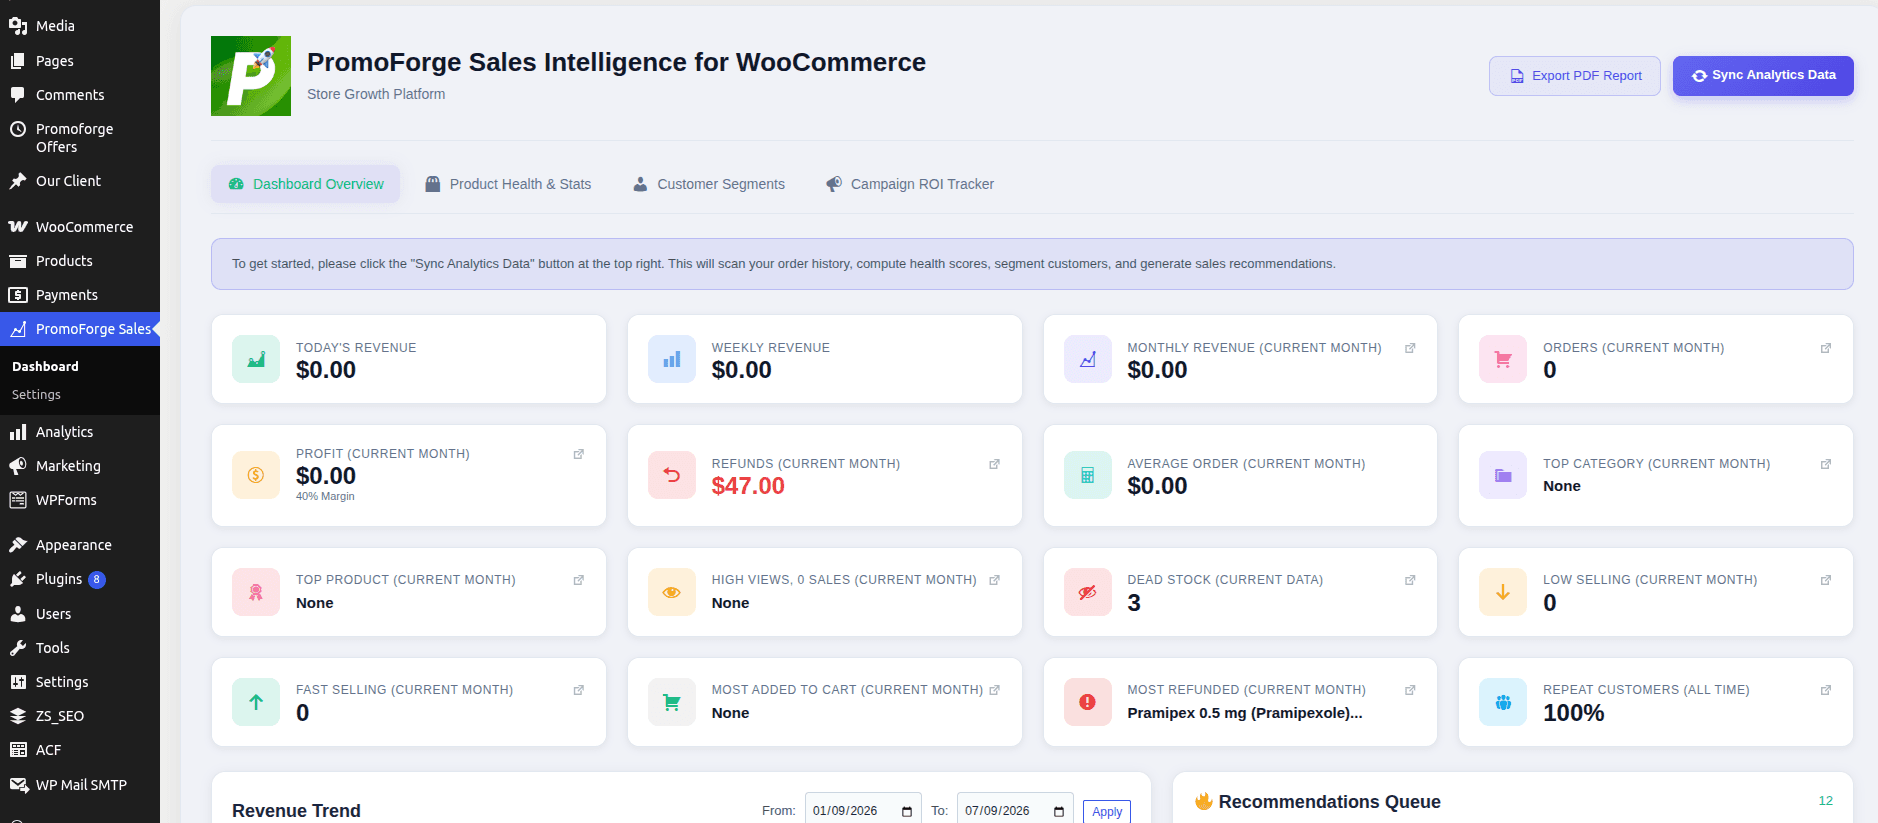The image size is (1878, 823).
Task: Click the Low Selling down arrow icon
Action: [1503, 592]
